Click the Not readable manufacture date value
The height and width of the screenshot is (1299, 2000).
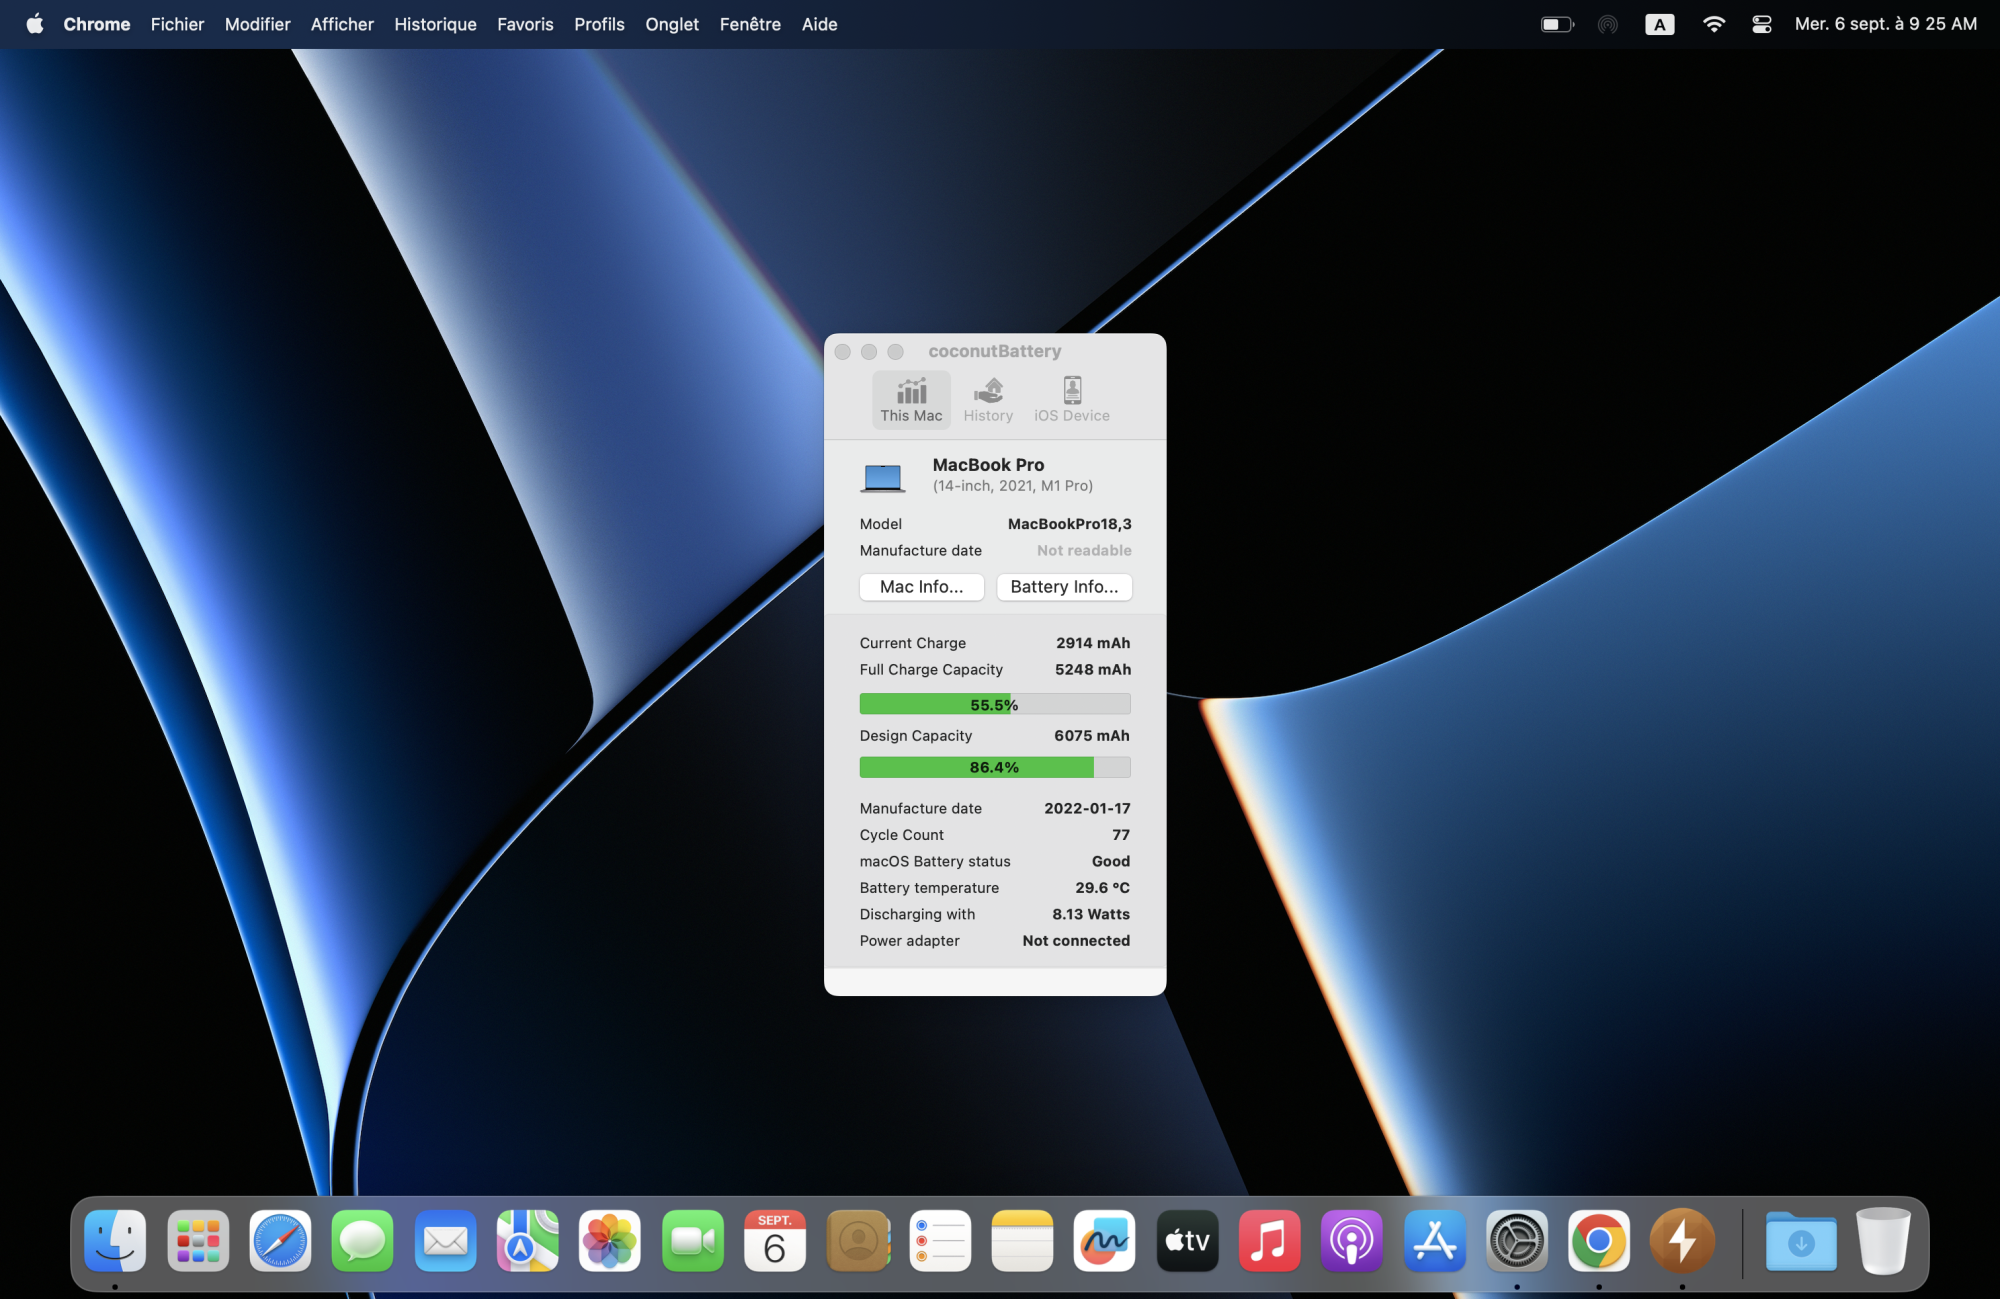click(1084, 551)
